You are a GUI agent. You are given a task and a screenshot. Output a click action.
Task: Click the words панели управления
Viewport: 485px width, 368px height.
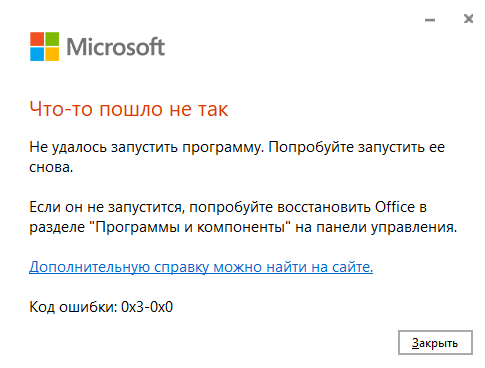pos(386,227)
